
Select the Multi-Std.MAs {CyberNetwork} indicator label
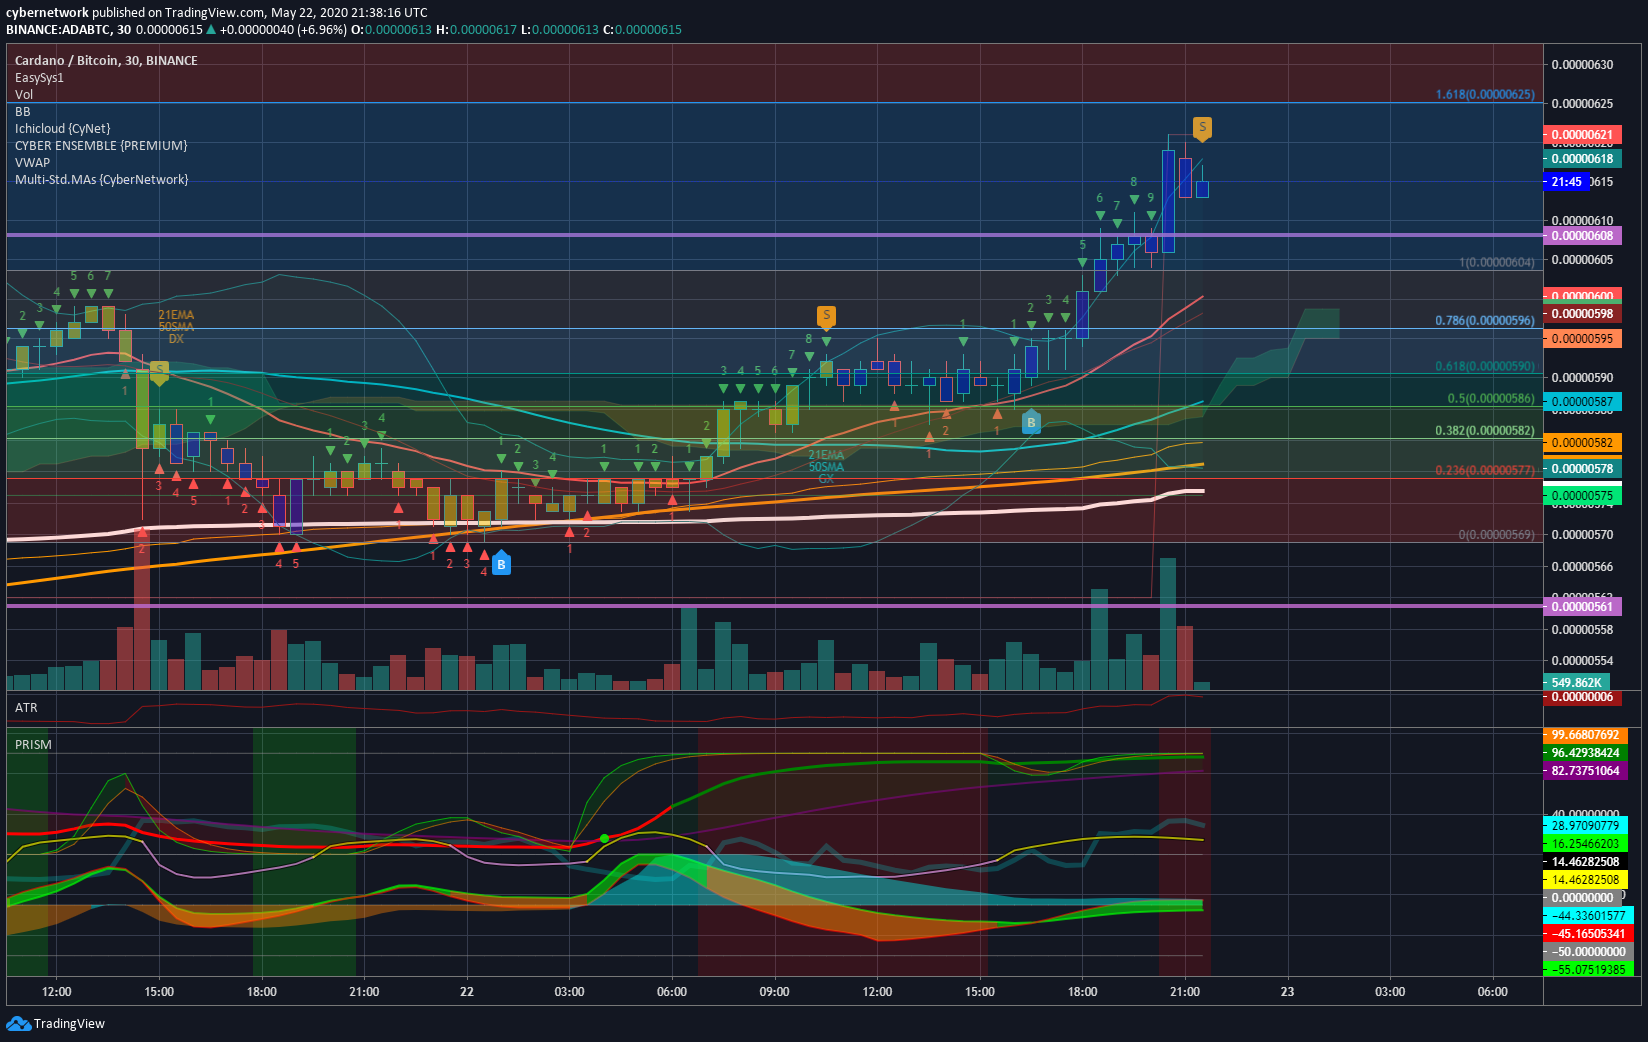101,180
